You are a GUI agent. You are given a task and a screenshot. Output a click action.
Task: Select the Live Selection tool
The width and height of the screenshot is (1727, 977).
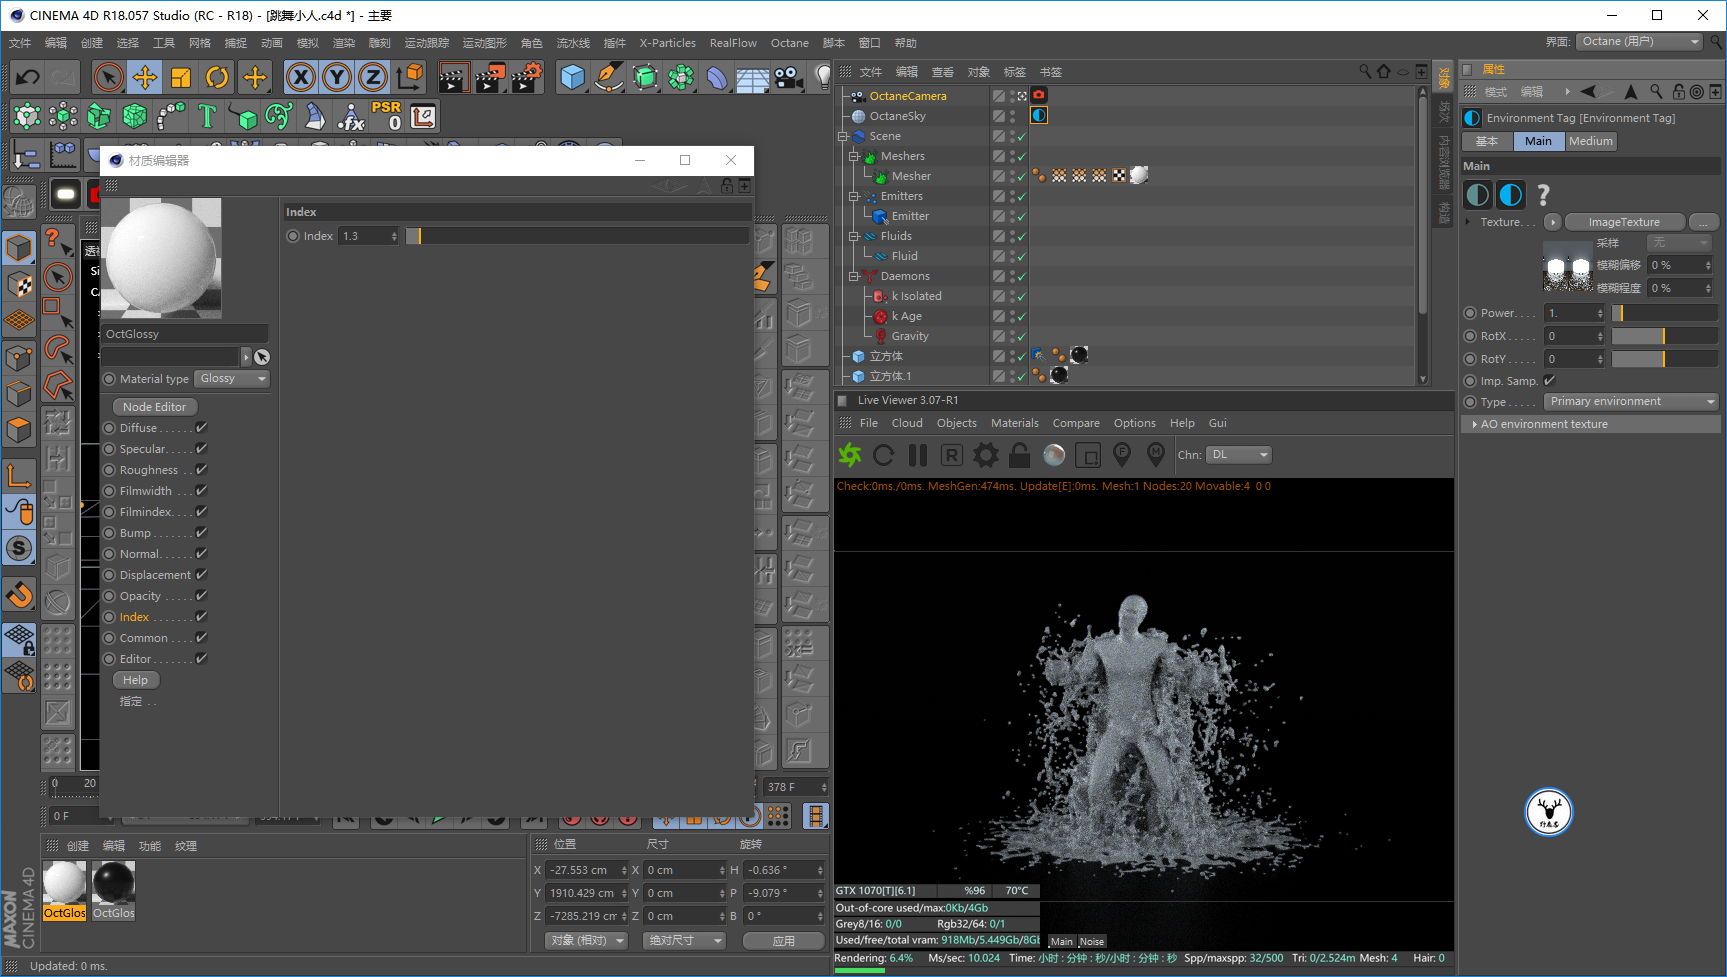pos(108,77)
